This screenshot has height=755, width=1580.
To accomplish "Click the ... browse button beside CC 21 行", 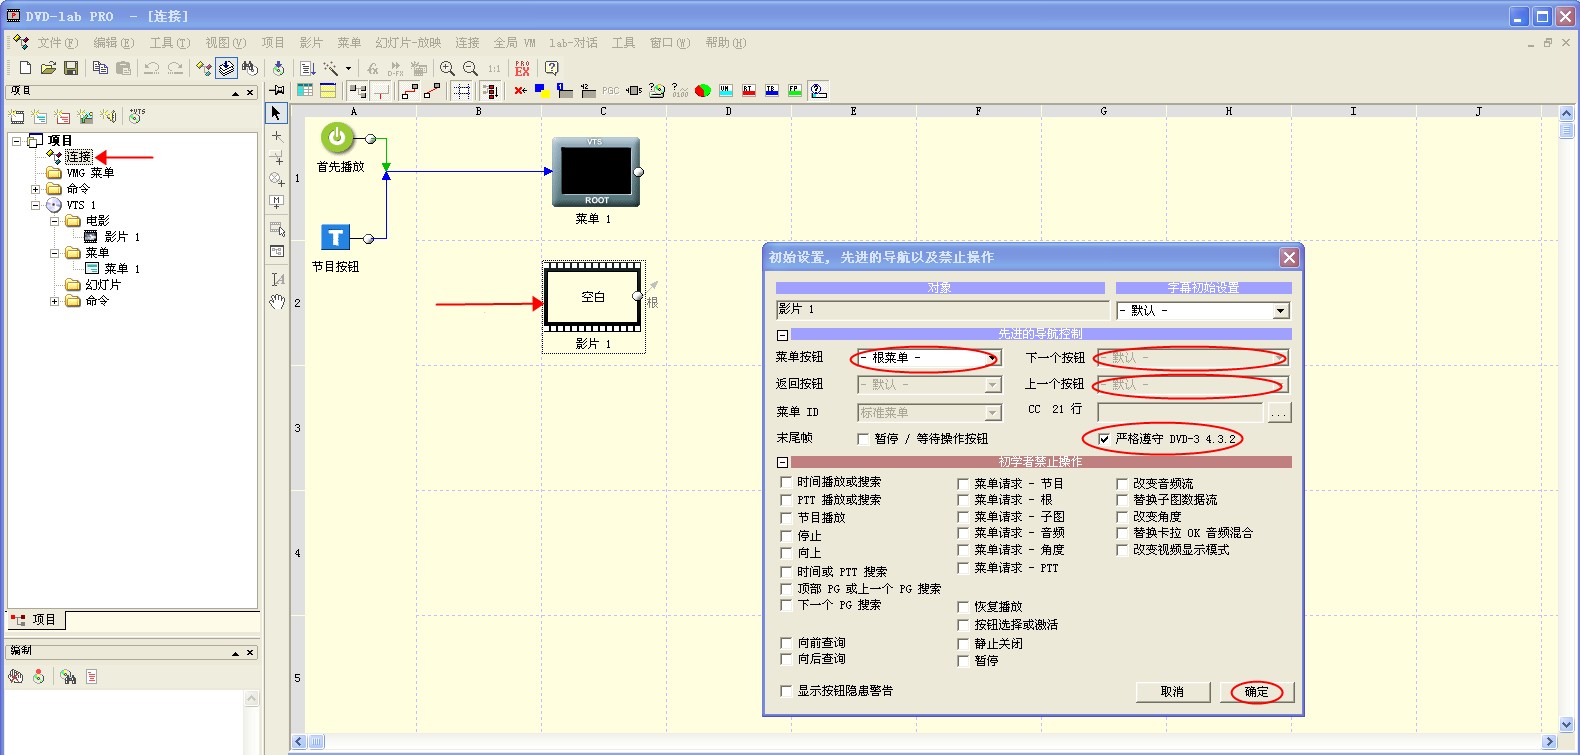I will [x=1279, y=412].
